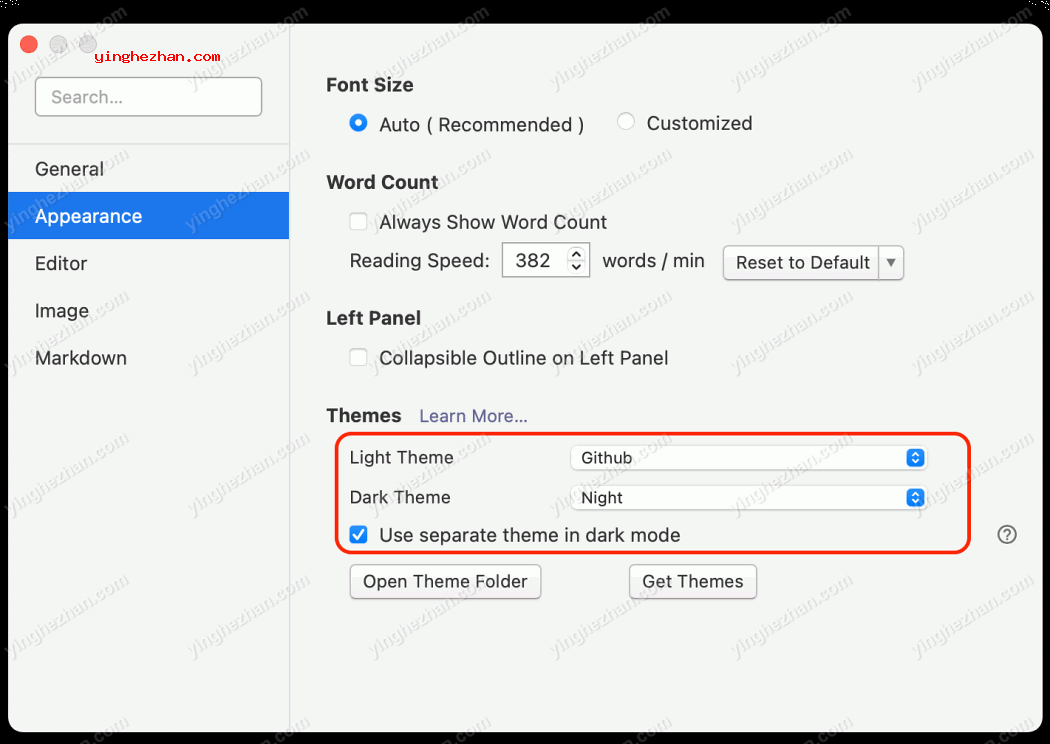Click the Open Theme Folder button
The height and width of the screenshot is (744, 1050).
click(x=445, y=582)
